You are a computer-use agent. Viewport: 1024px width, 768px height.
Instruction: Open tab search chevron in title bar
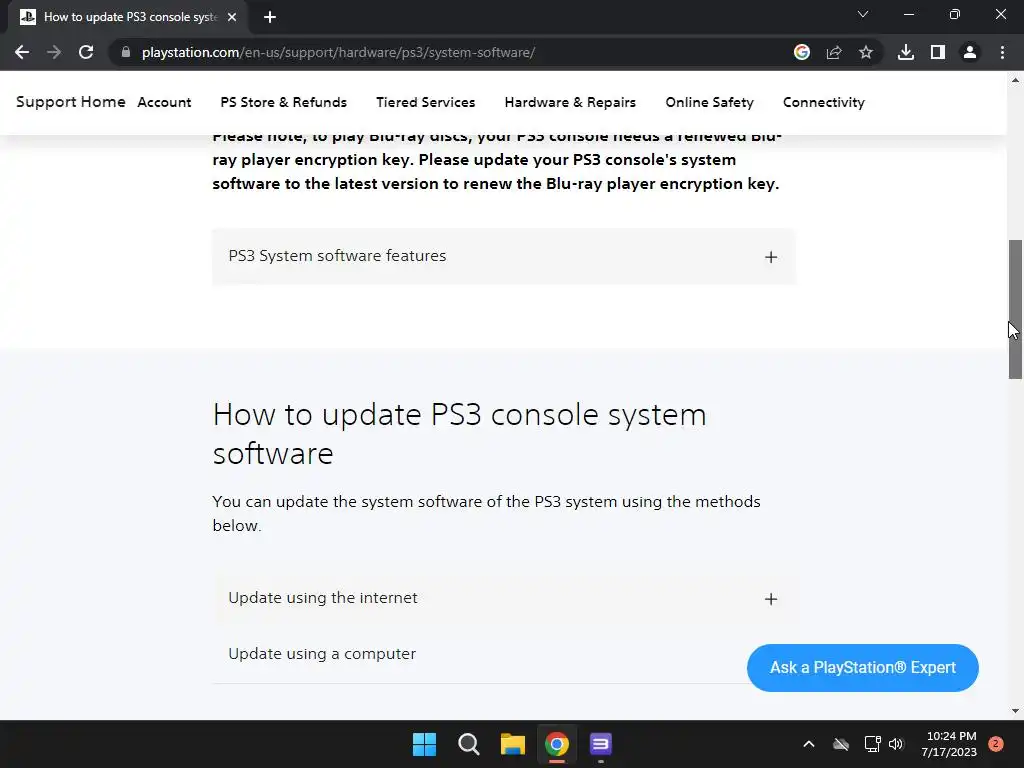coord(863,14)
